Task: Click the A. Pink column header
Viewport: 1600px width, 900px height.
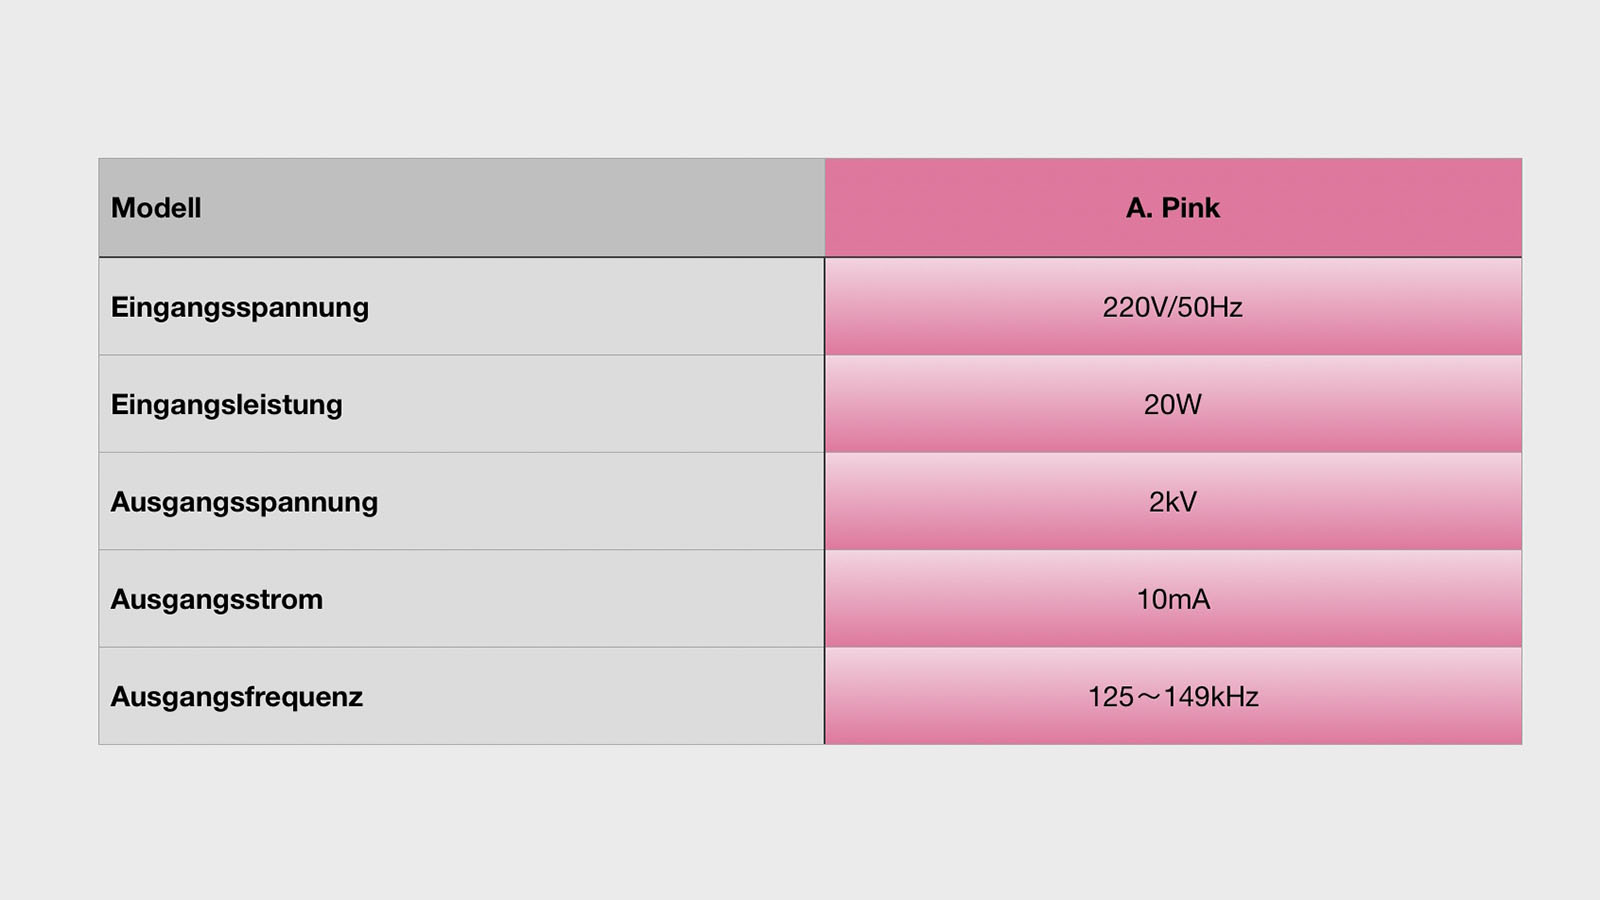Action: coord(1173,208)
